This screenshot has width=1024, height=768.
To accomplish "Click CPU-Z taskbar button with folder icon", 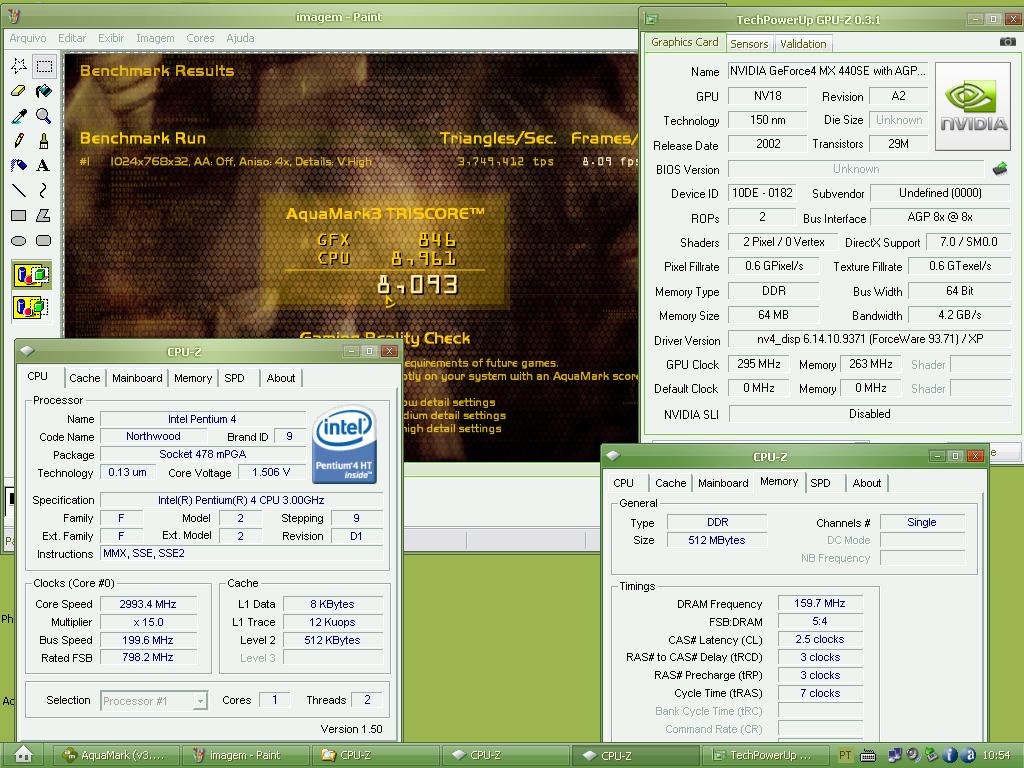I will click(375, 755).
